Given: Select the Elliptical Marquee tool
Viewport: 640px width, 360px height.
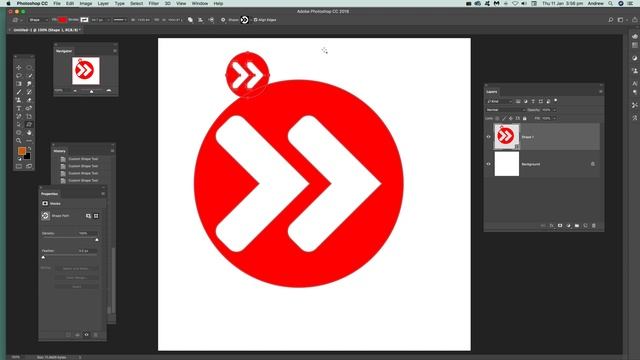Looking at the screenshot, I should click(x=29, y=67).
